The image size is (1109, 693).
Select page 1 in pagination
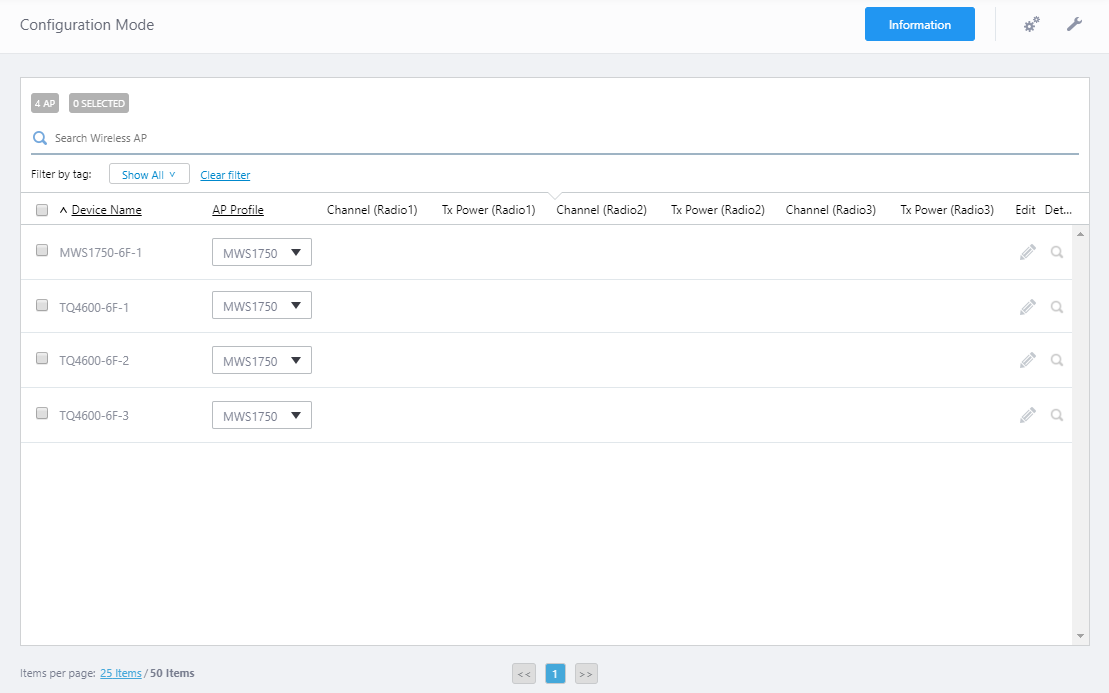coord(555,674)
